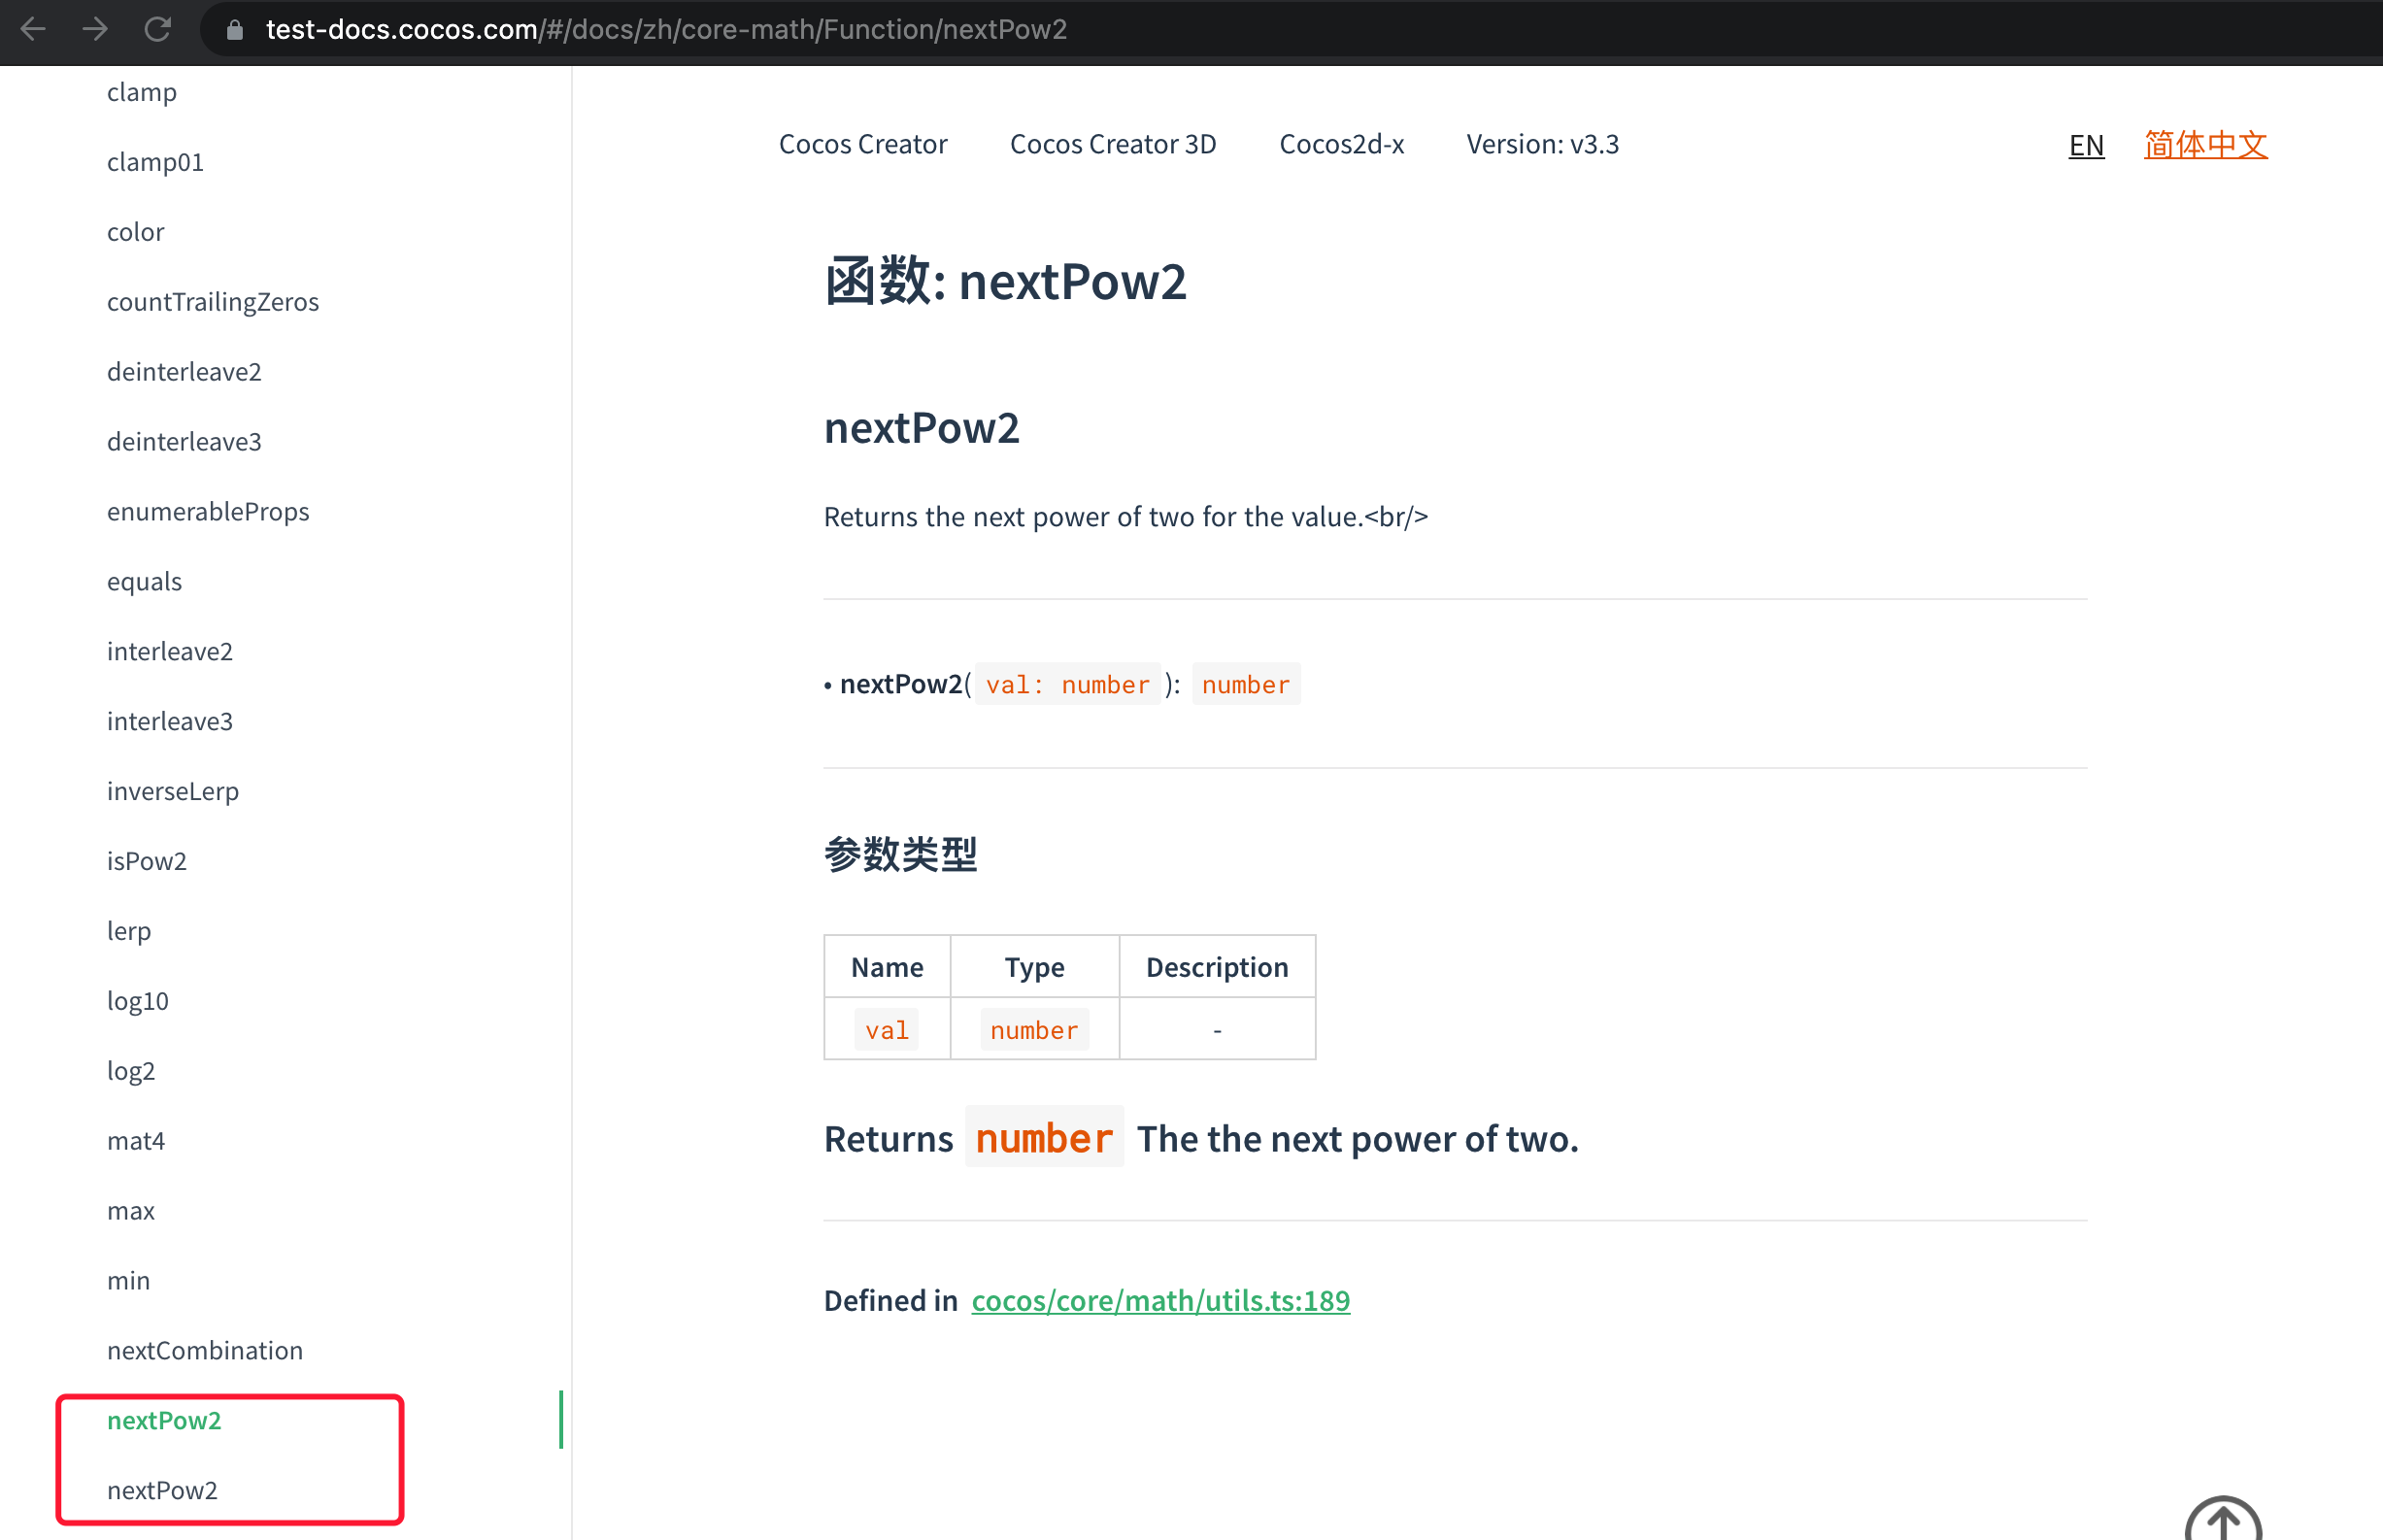Open the cocos/core/math/utils.ts:189 source link
Image resolution: width=2383 pixels, height=1540 pixels.
coord(1160,1300)
